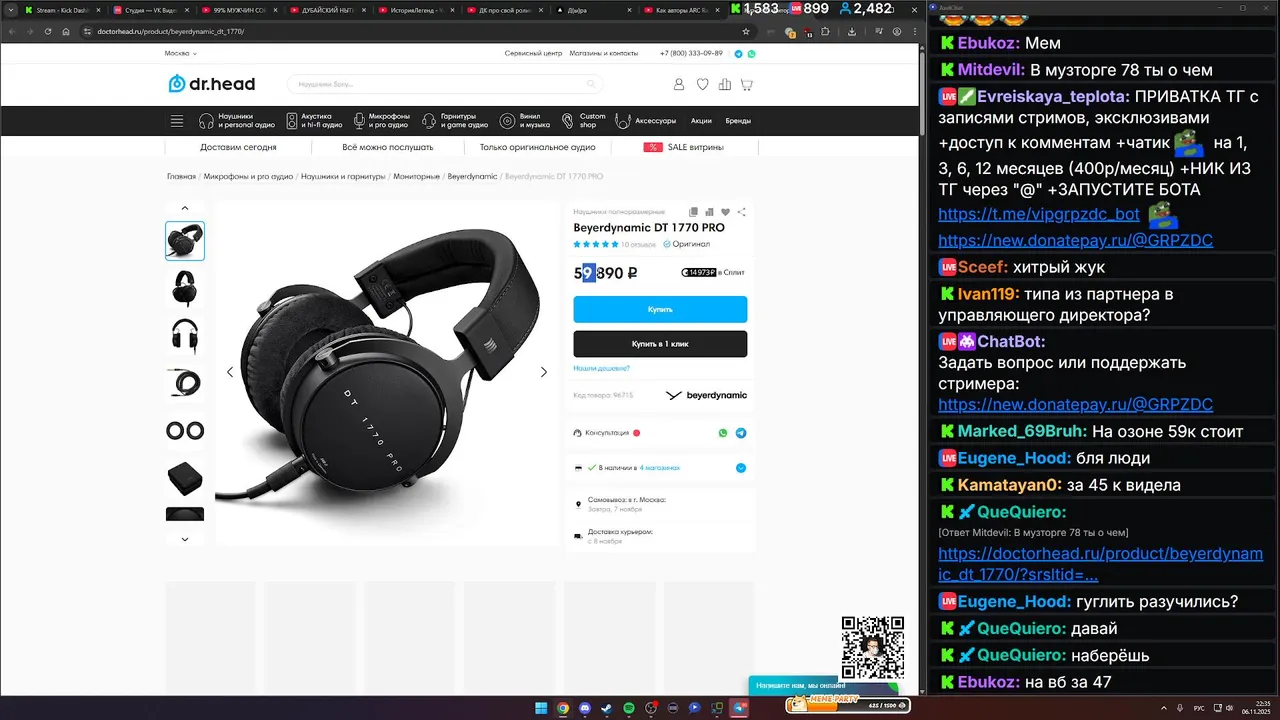Click the dr.head logo
This screenshot has width=1280, height=720.
click(x=211, y=84)
